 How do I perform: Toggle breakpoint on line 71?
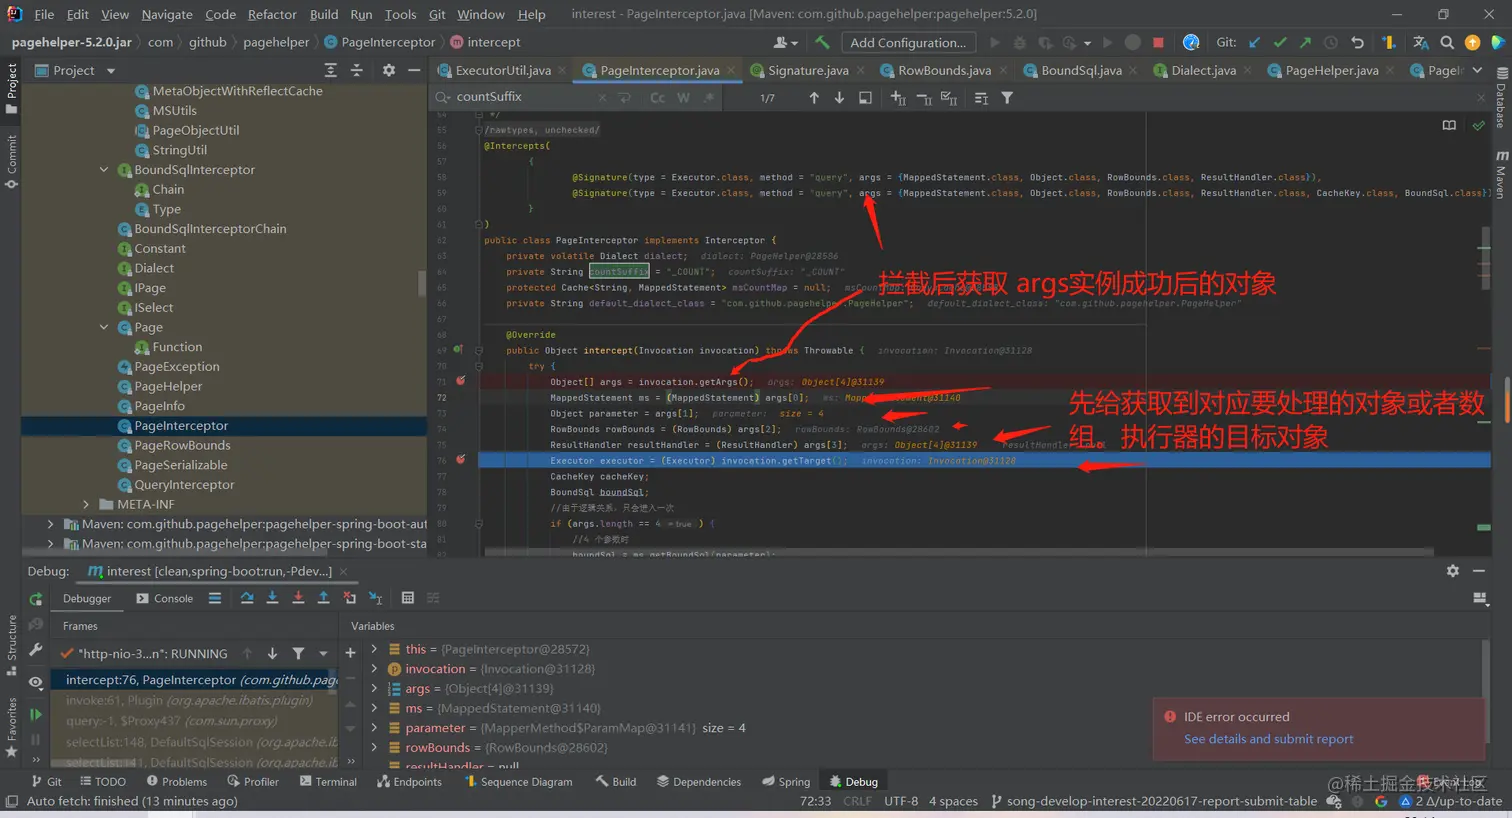[461, 381]
